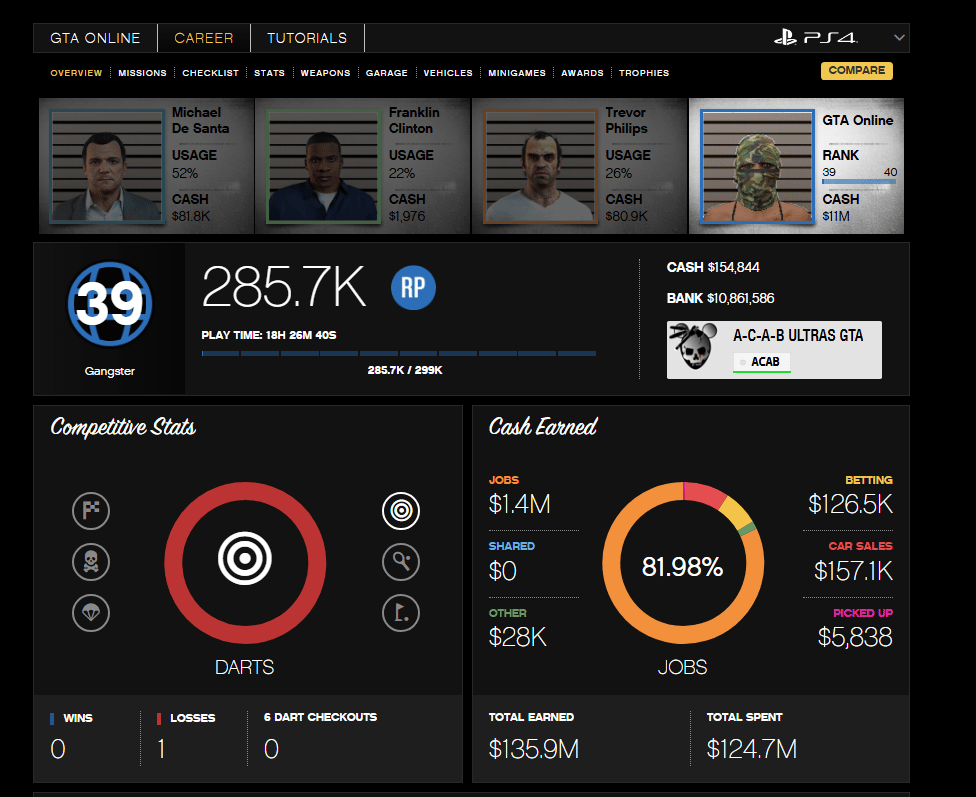Click the 81.98% center percentage

pyautogui.click(x=683, y=567)
